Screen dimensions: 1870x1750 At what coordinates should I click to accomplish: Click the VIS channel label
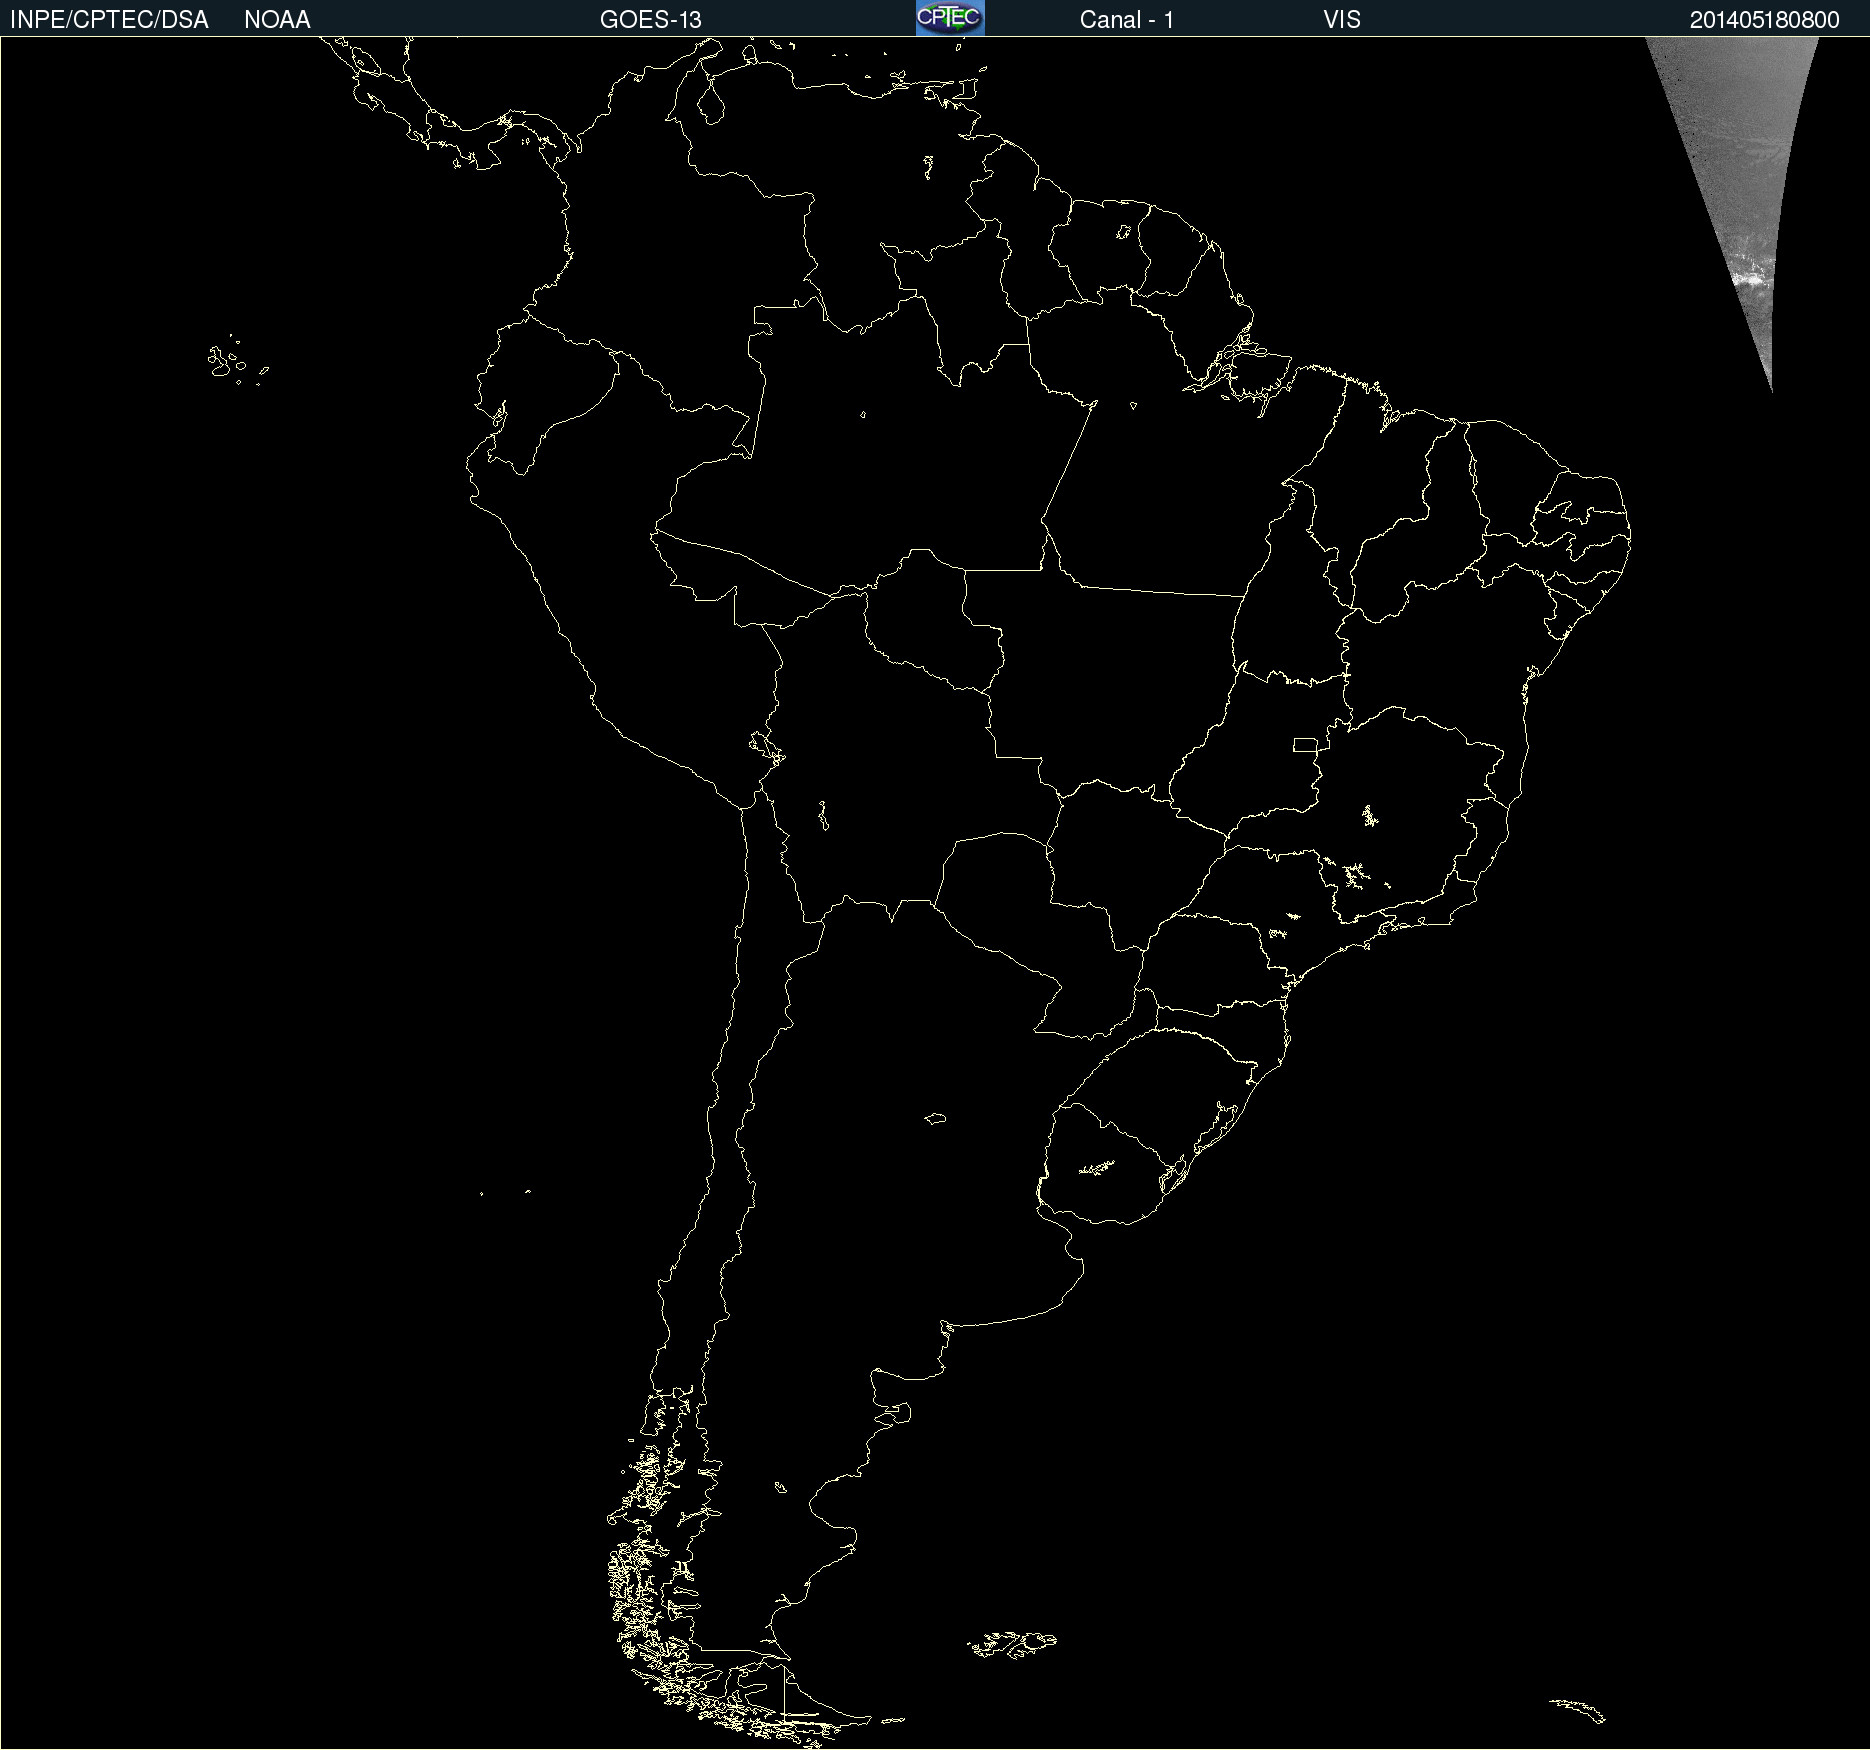click(x=1342, y=20)
